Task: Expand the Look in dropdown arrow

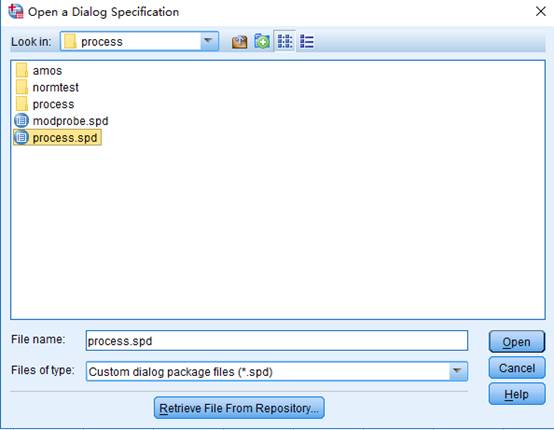Action: (209, 41)
